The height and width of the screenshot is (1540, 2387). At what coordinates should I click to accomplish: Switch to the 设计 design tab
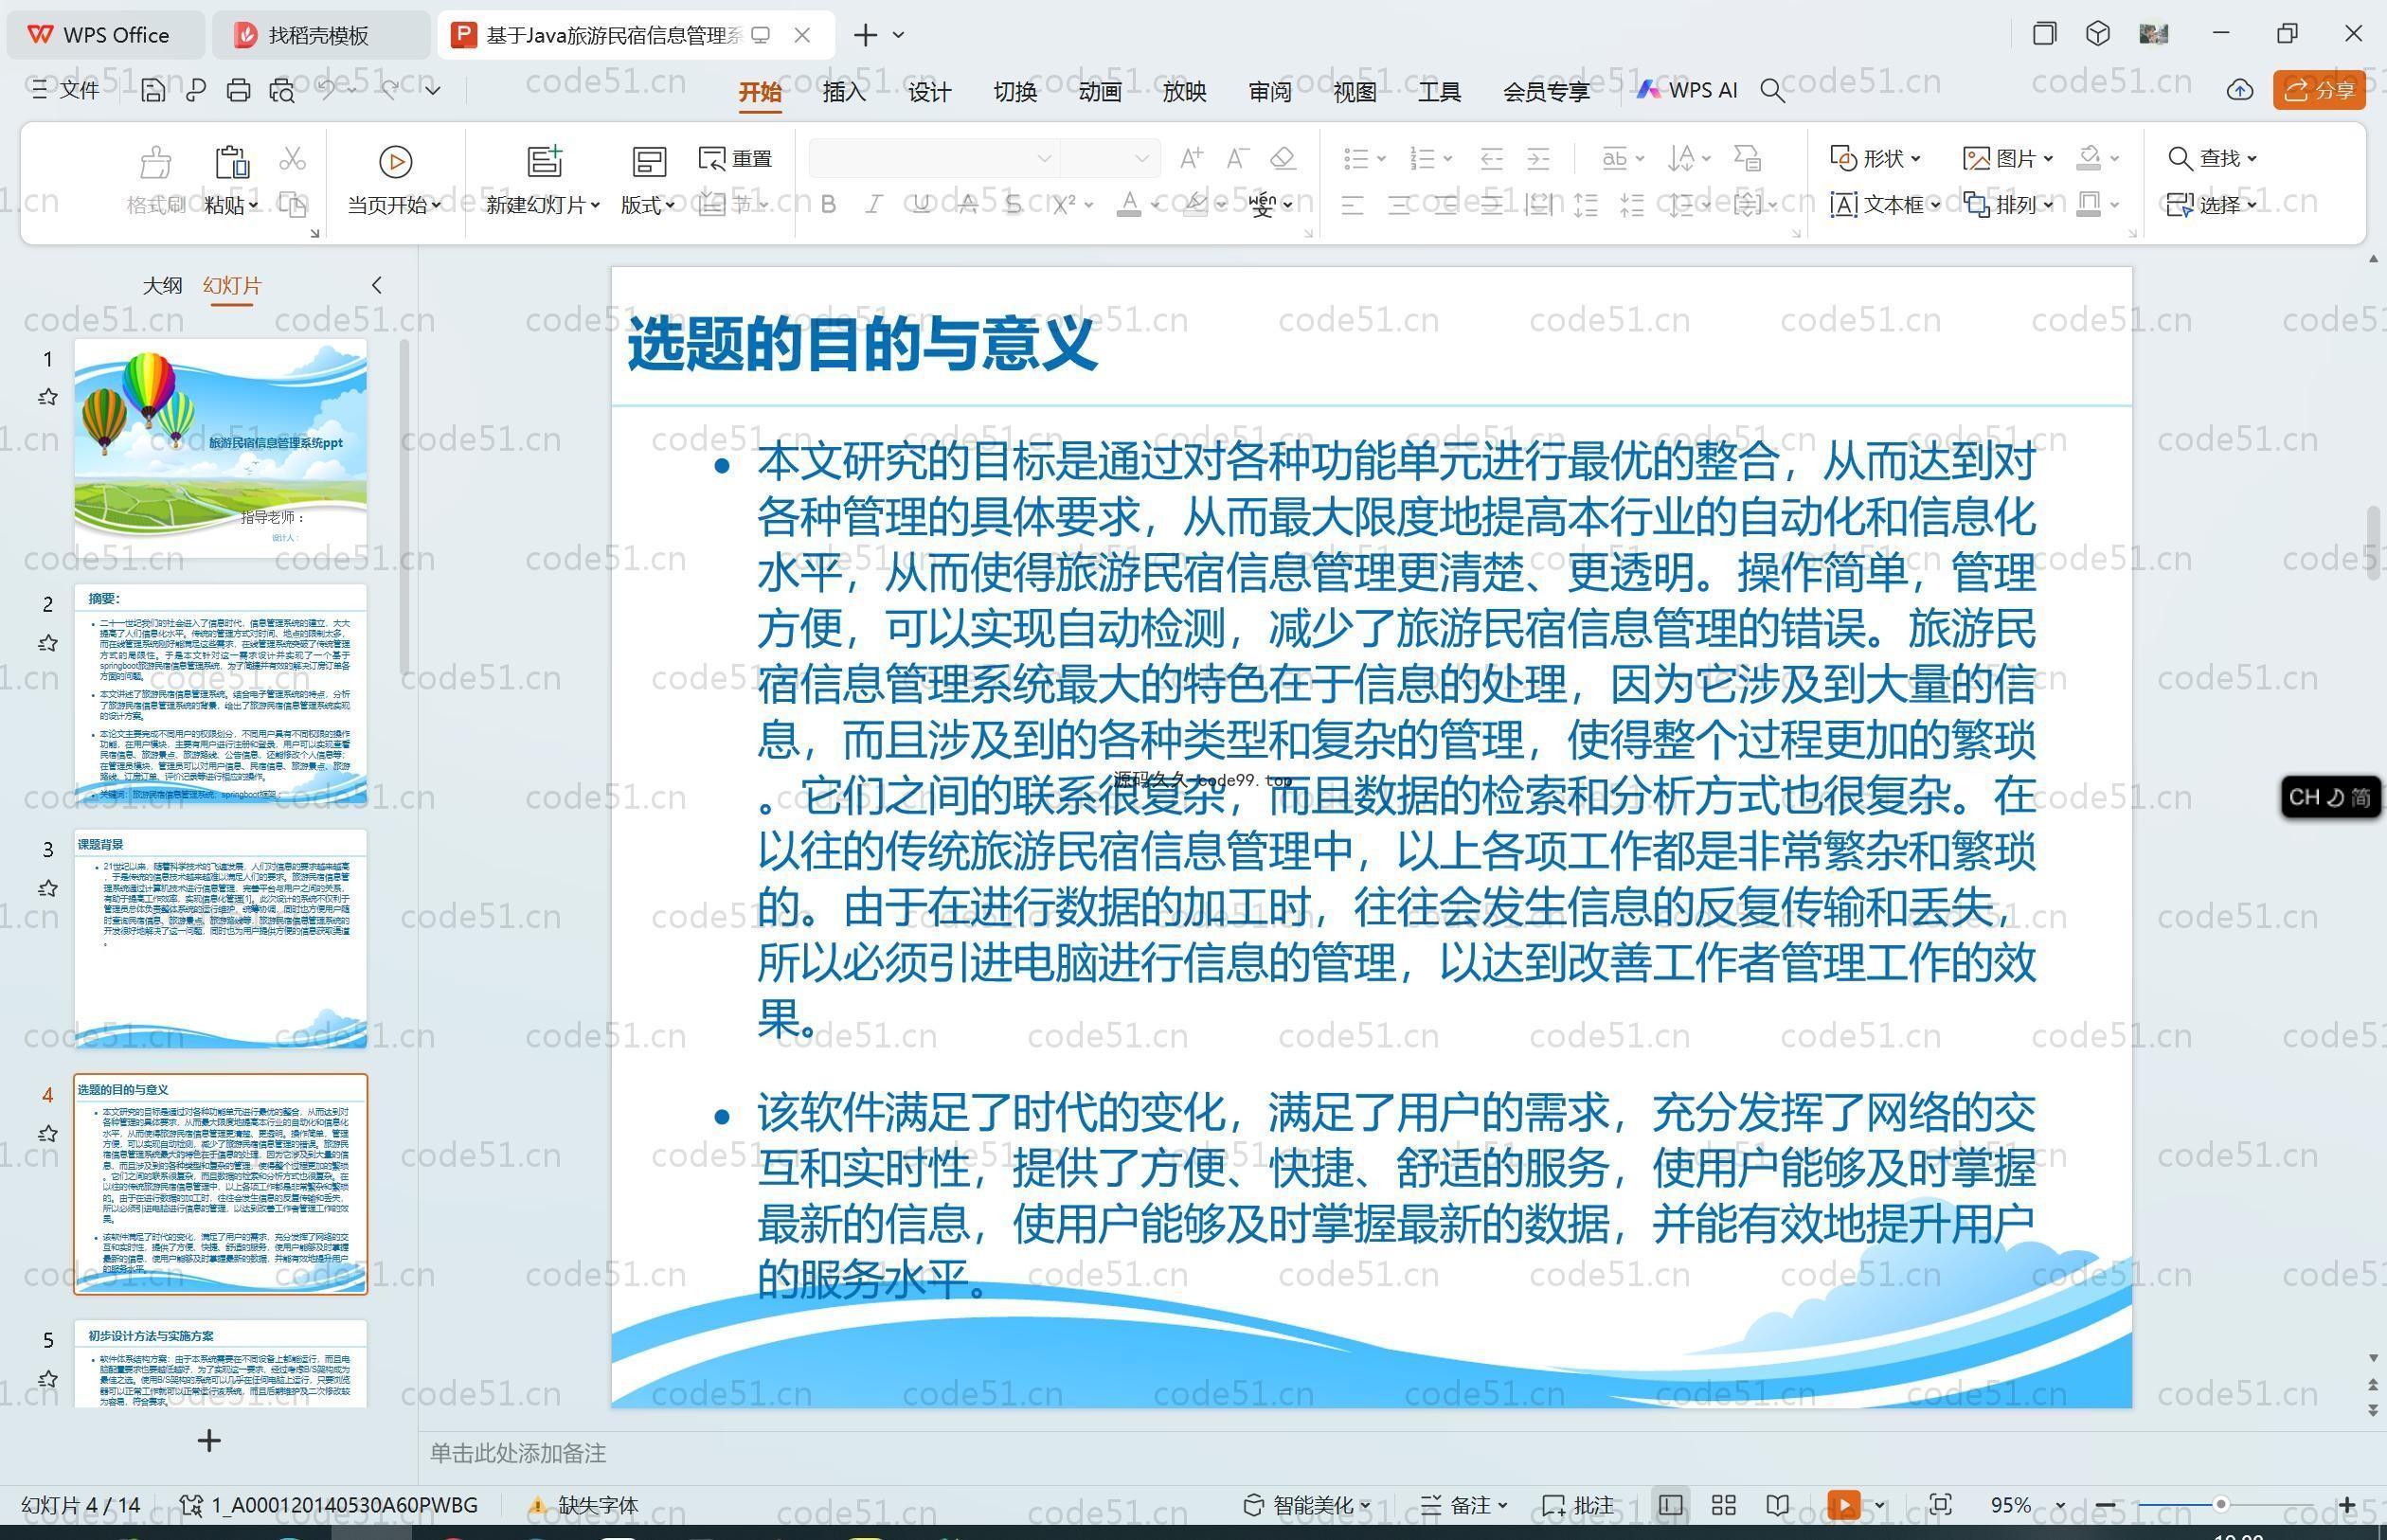929,92
